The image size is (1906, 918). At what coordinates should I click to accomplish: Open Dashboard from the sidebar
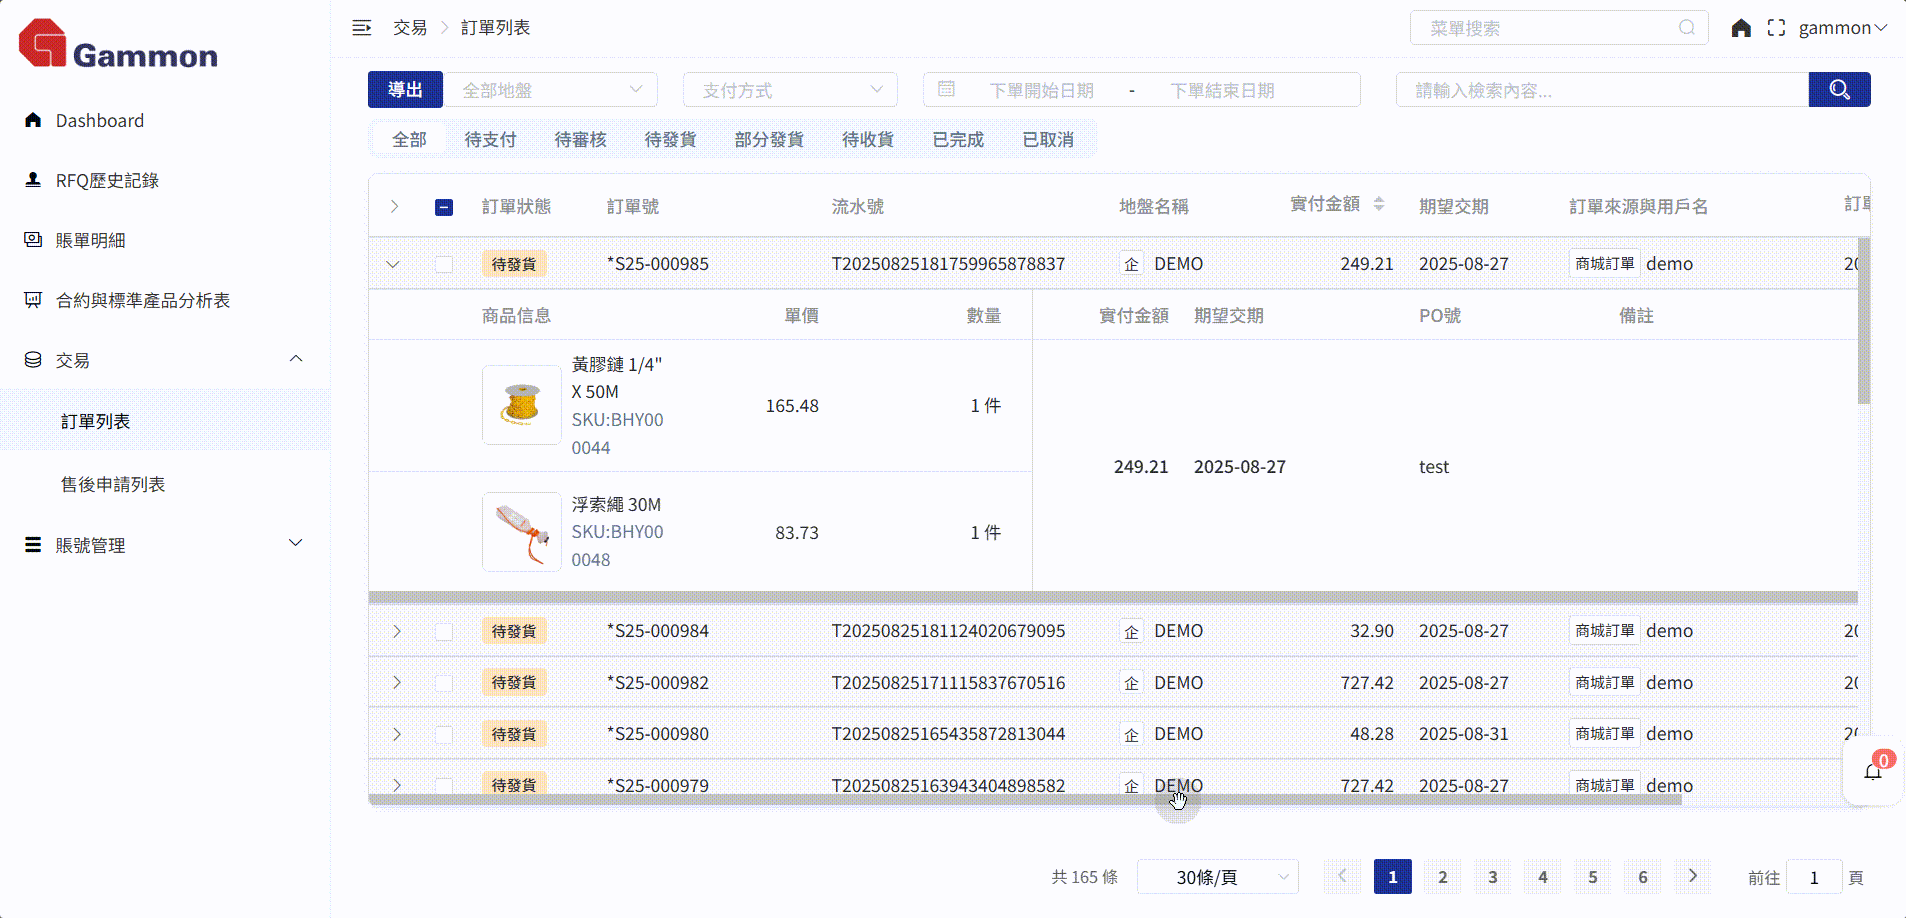pyautogui.click(x=99, y=121)
